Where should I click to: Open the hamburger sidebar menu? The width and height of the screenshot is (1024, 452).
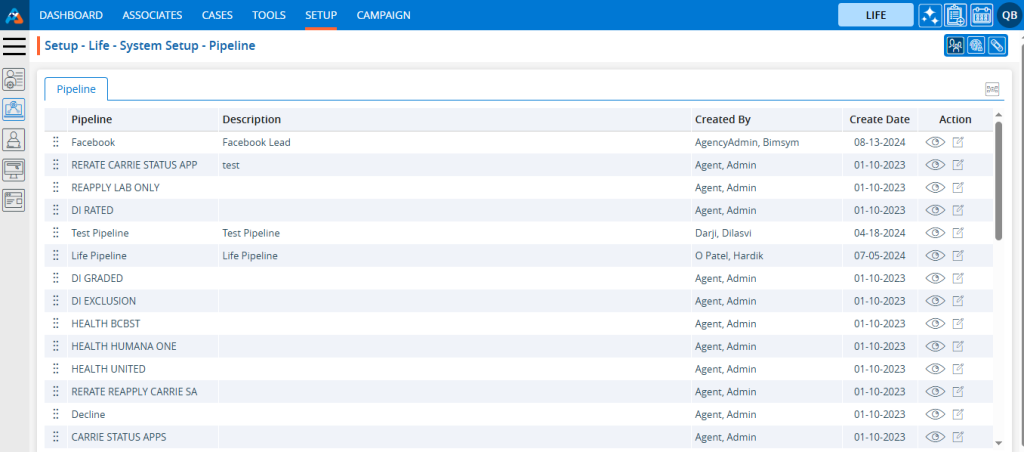coord(14,45)
